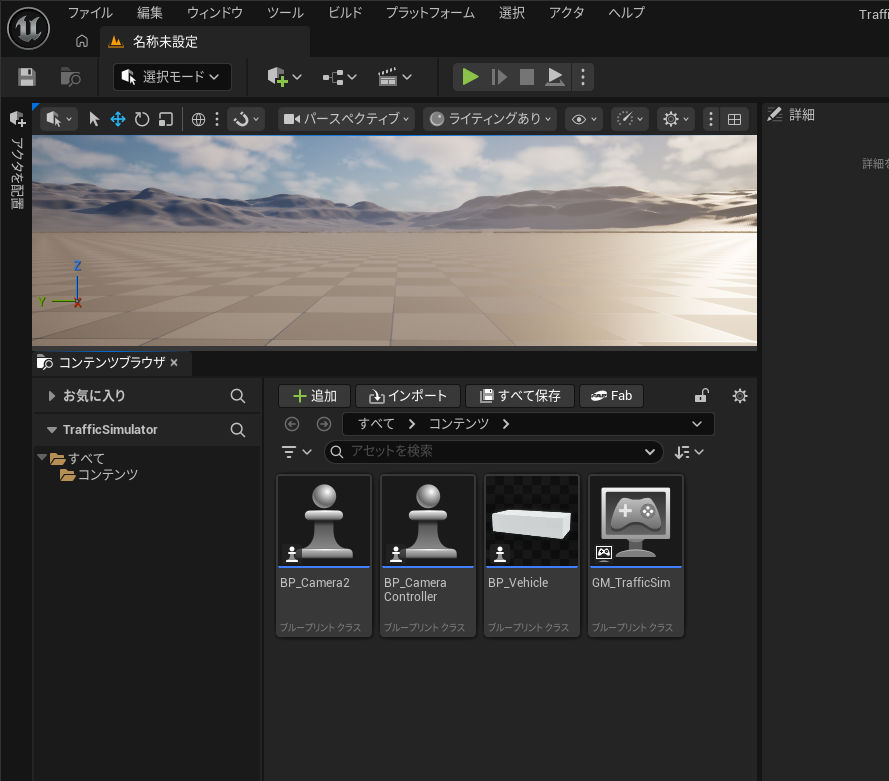Click the browse content folder icon
Image resolution: width=889 pixels, height=781 pixels.
(70, 77)
